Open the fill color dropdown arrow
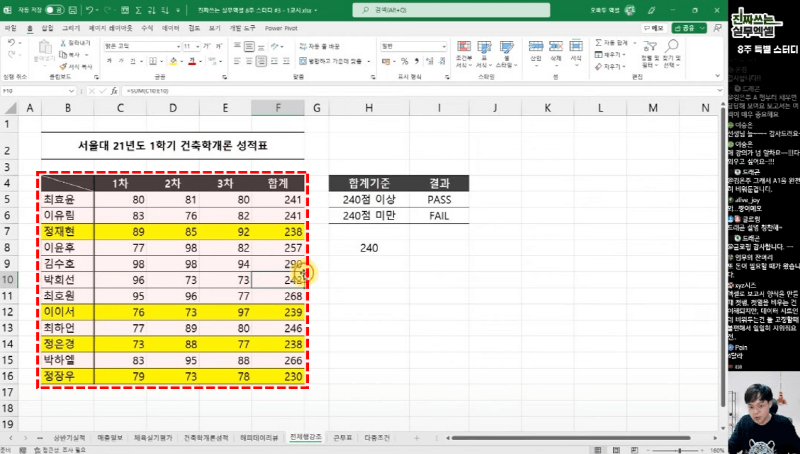 (181, 61)
